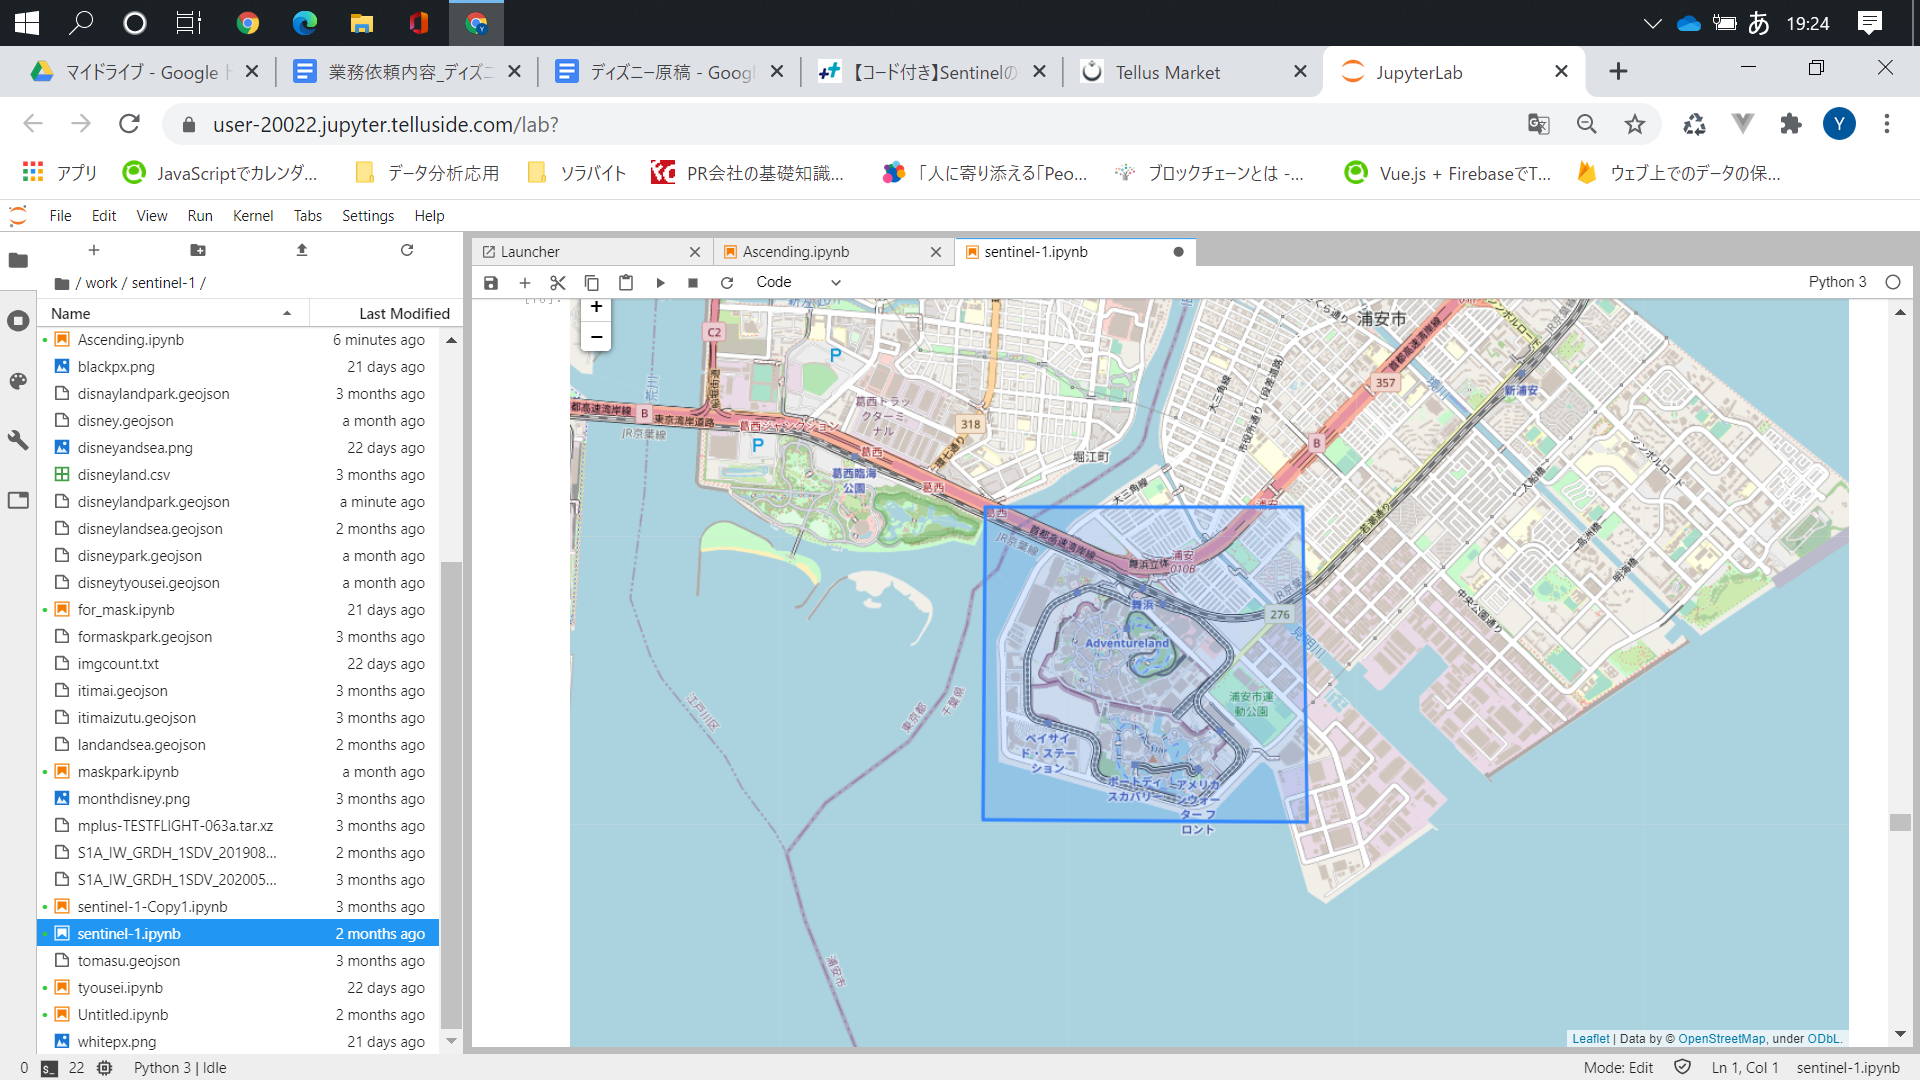1920x1080 pixels.
Task: Select for_mask.ipynb in the file list
Action: 238,610
